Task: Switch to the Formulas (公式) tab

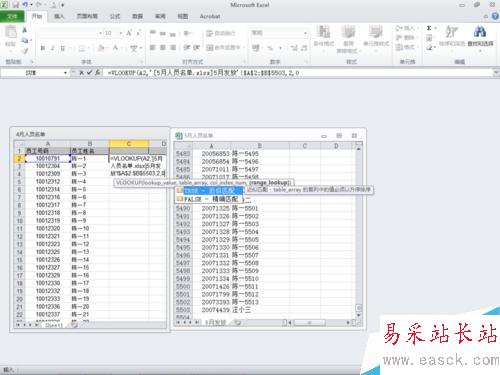Action: [115, 16]
